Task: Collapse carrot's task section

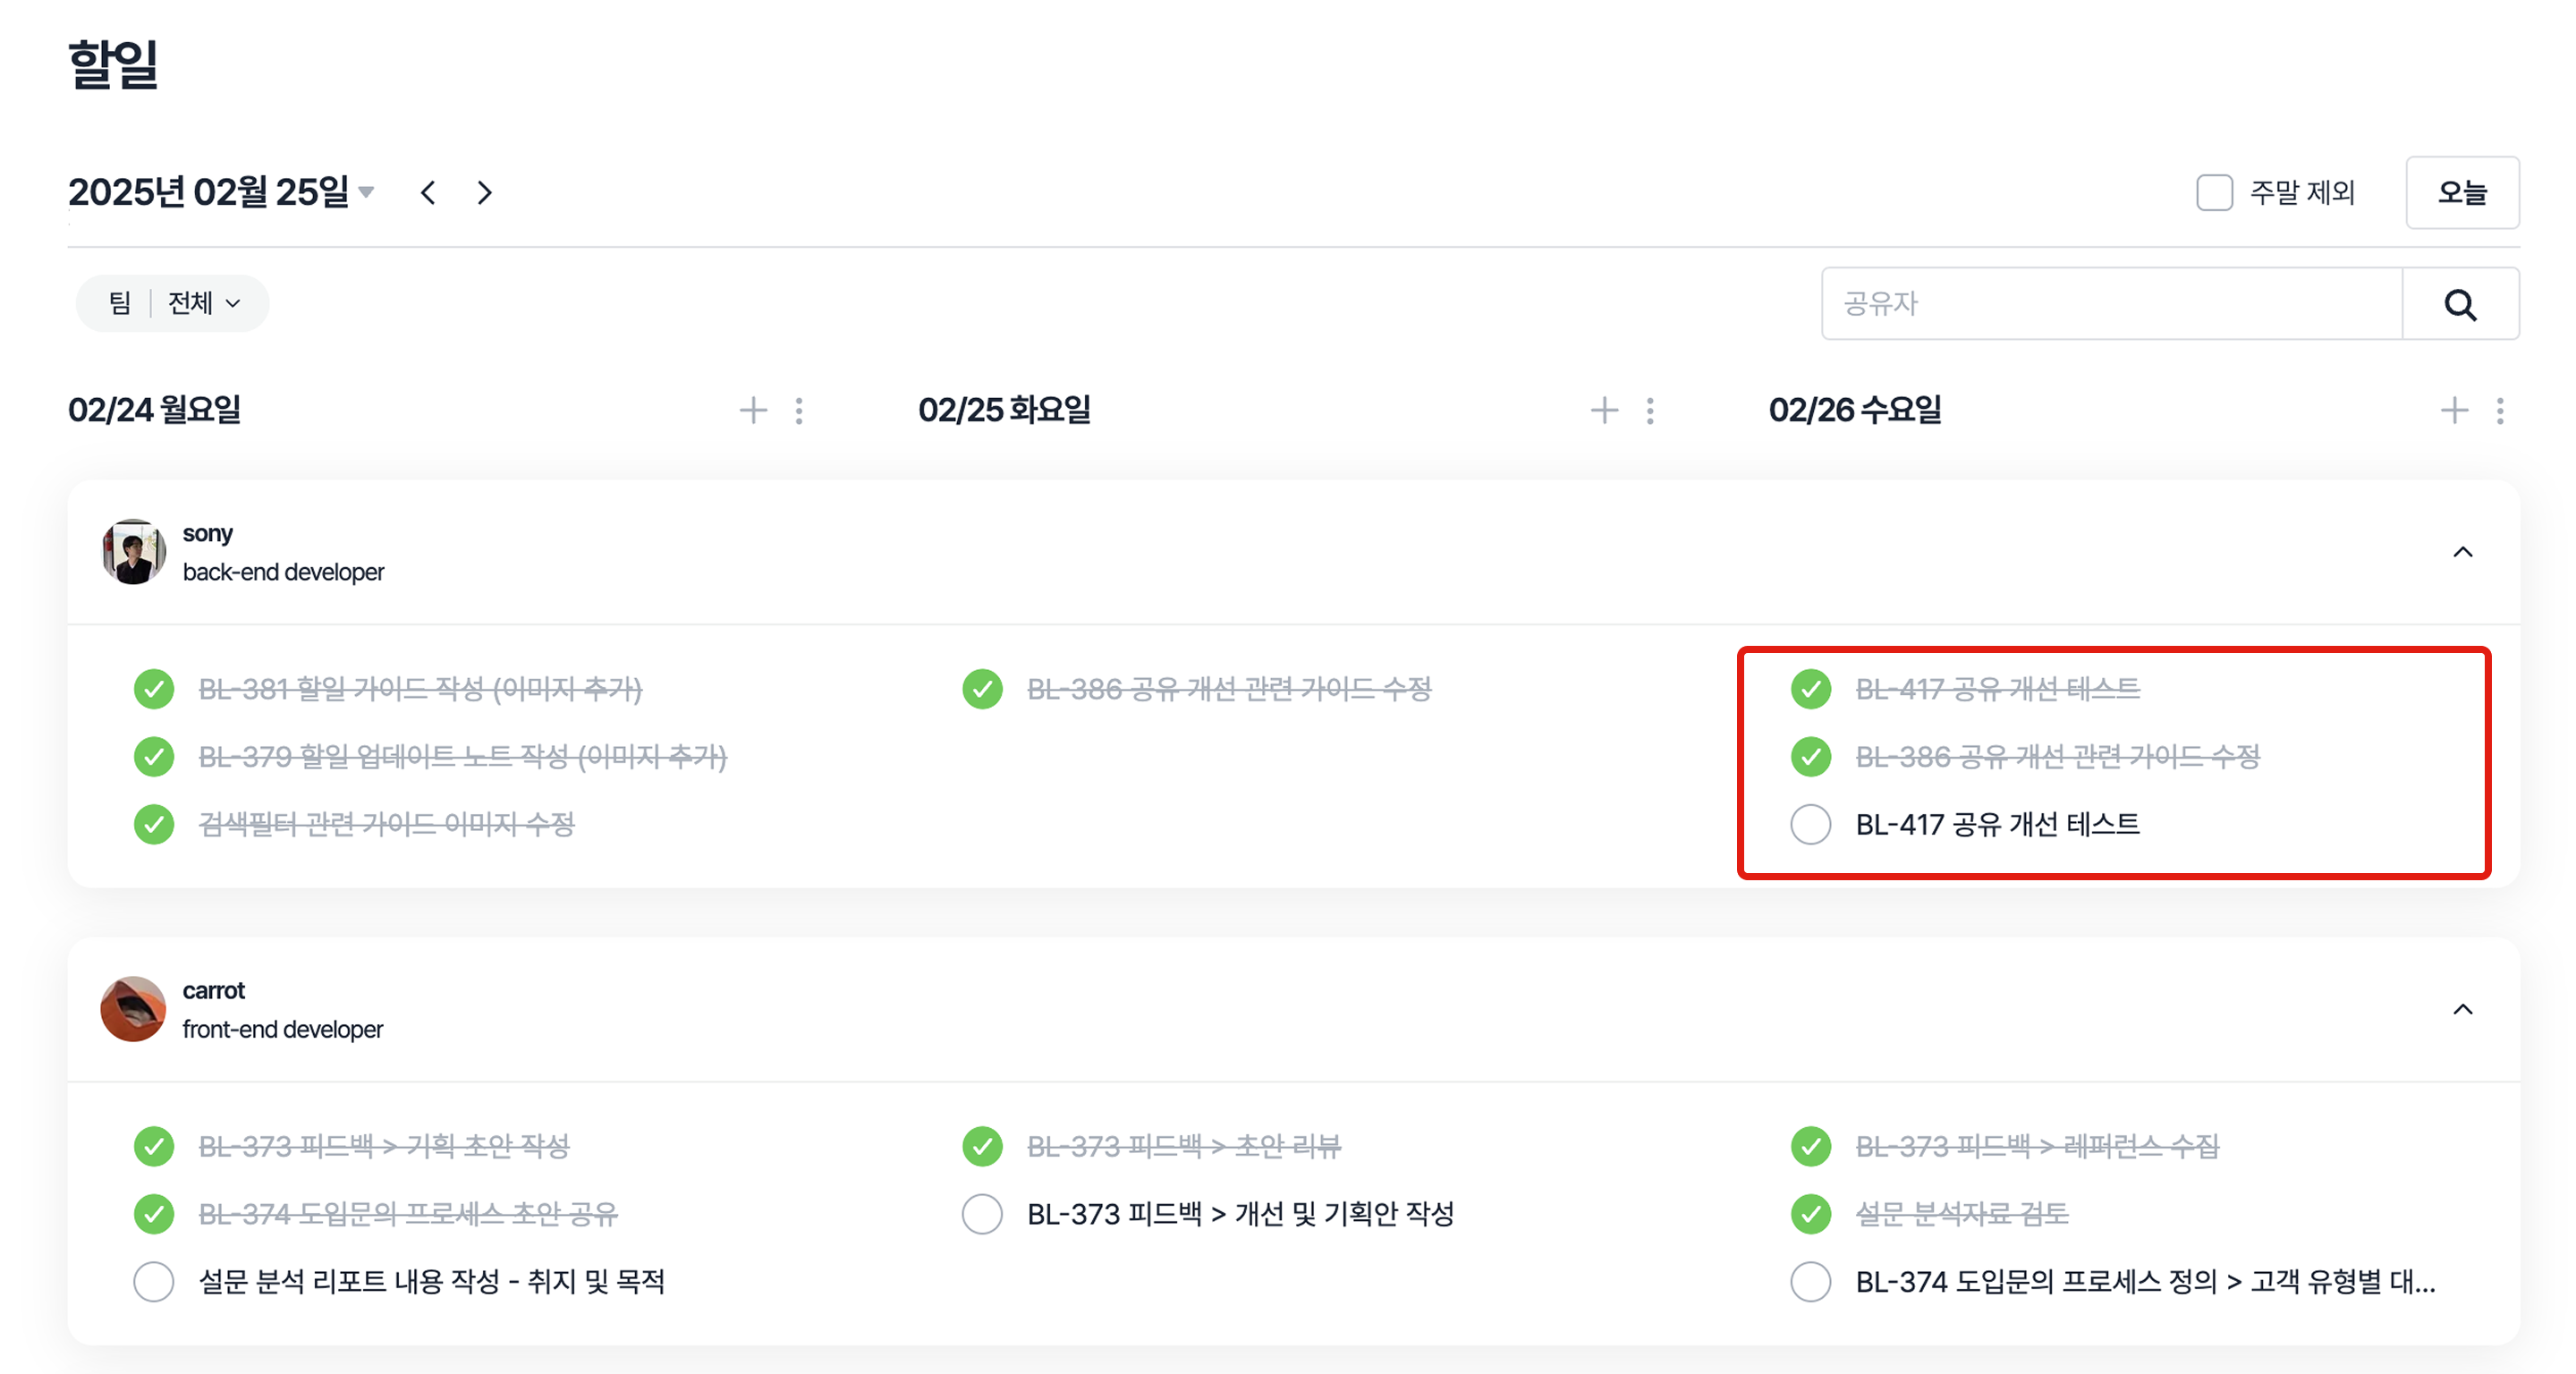Action: (2462, 1009)
